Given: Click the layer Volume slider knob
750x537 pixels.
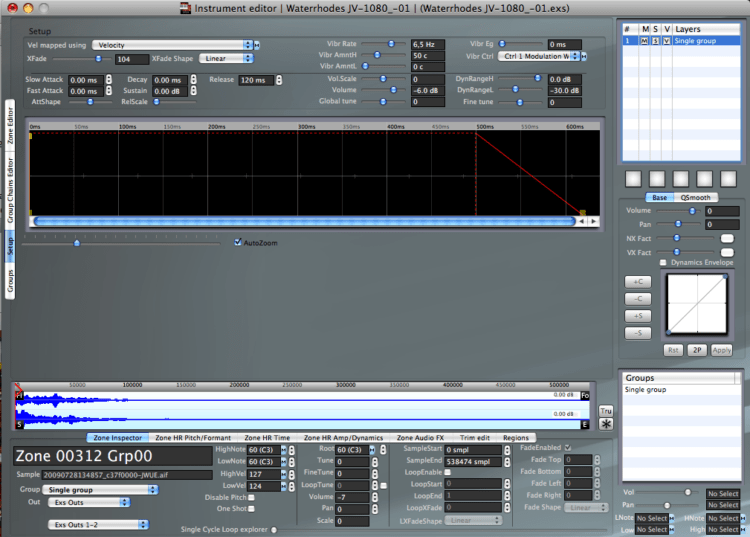Looking at the screenshot, I should 692,210.
